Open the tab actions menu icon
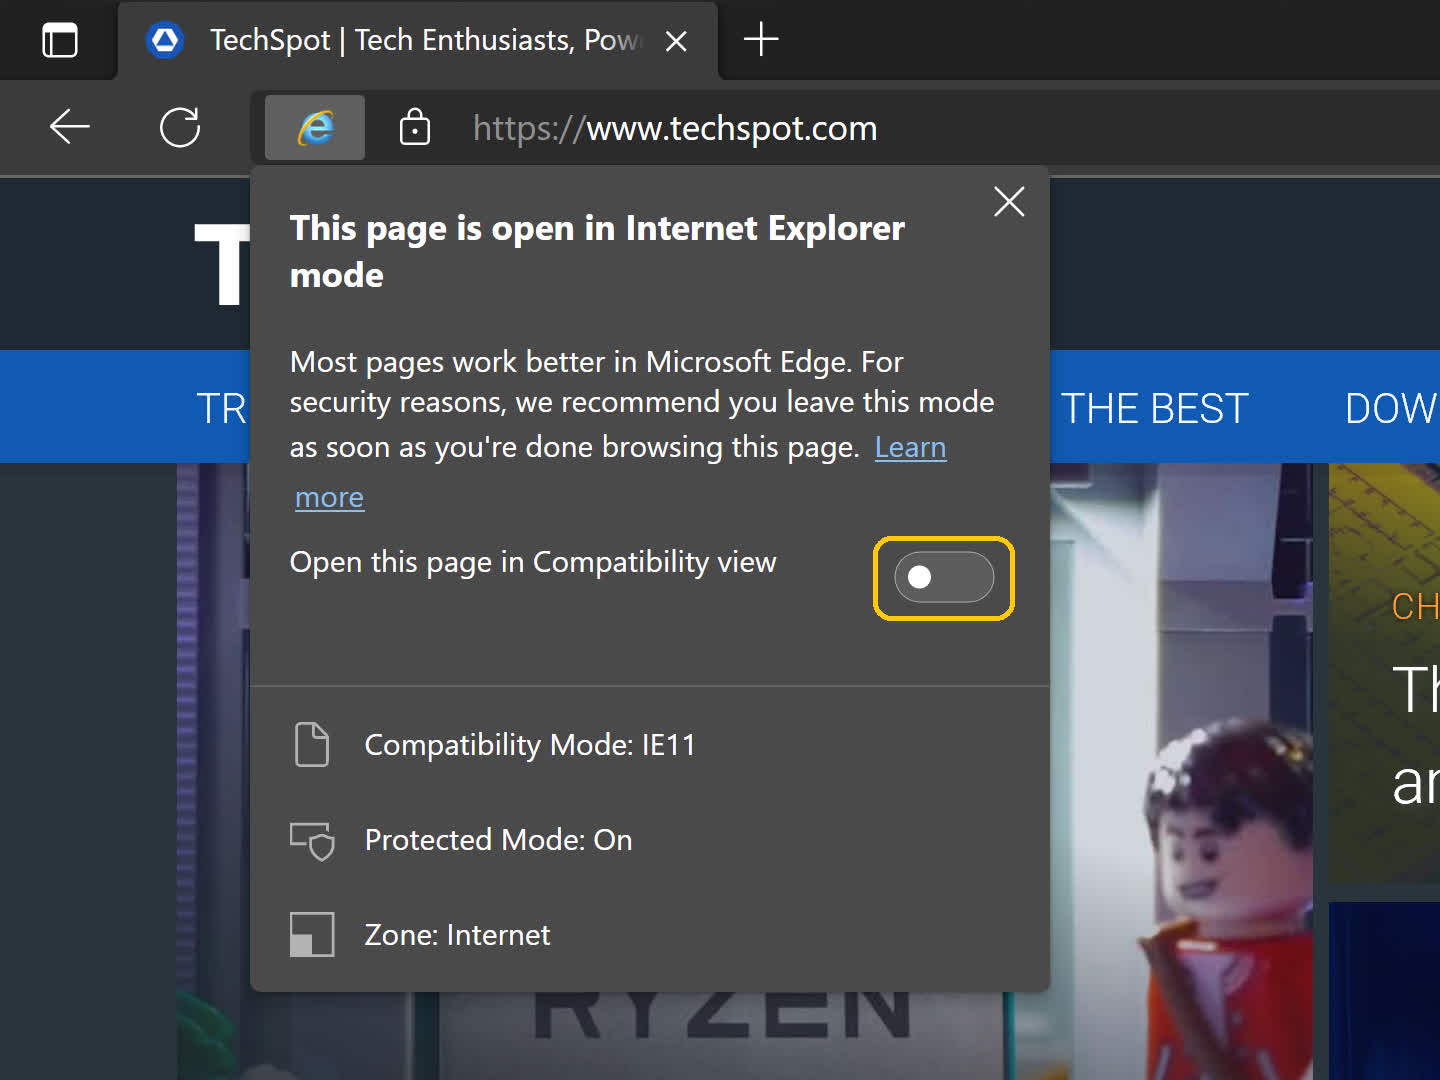 click(60, 40)
